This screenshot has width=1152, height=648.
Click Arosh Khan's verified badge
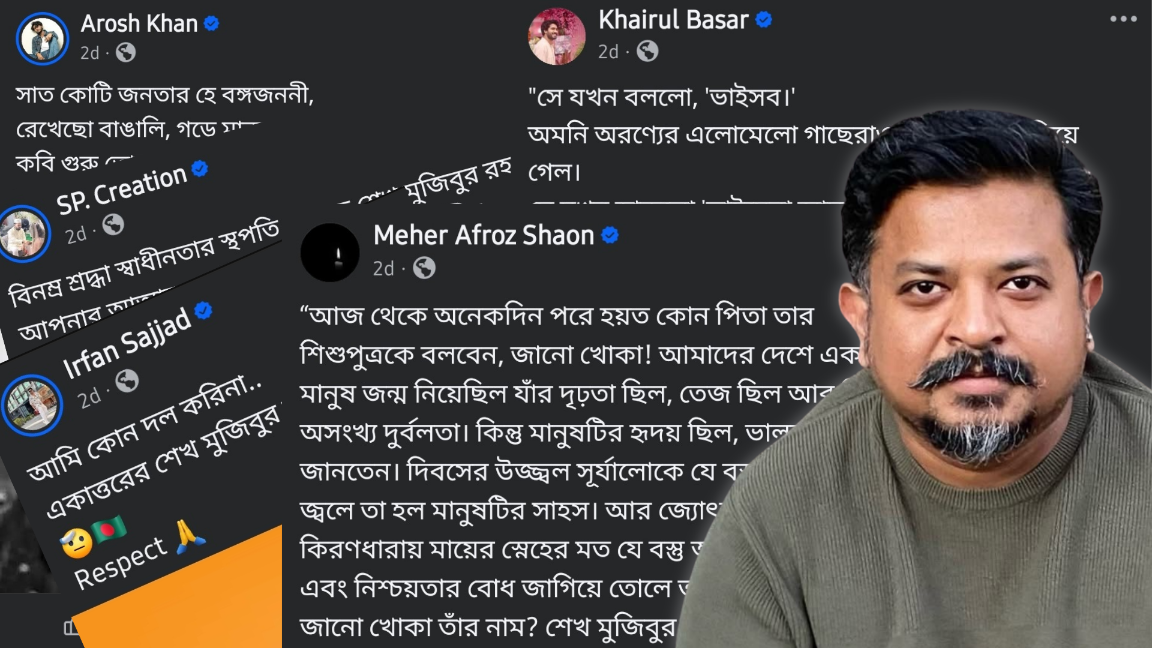(212, 24)
